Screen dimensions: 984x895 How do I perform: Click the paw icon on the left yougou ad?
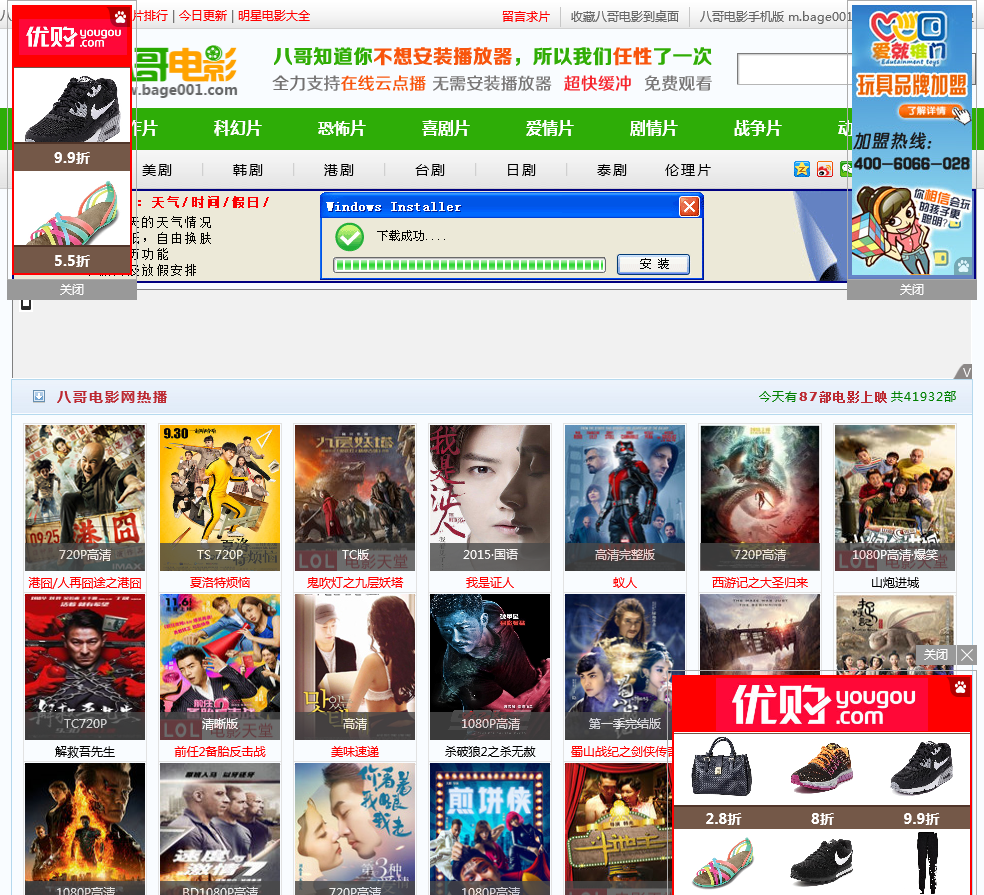pyautogui.click(x=119, y=16)
